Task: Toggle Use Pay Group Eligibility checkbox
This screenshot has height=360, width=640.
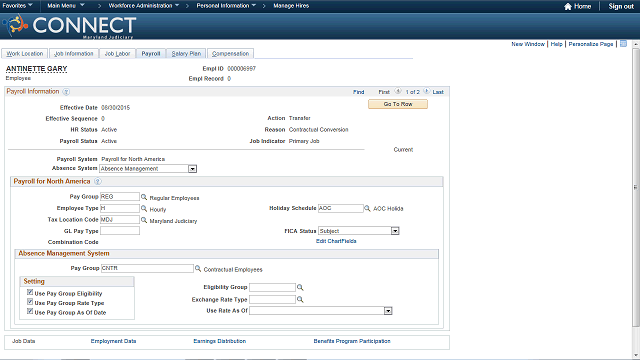Action: coord(30,292)
